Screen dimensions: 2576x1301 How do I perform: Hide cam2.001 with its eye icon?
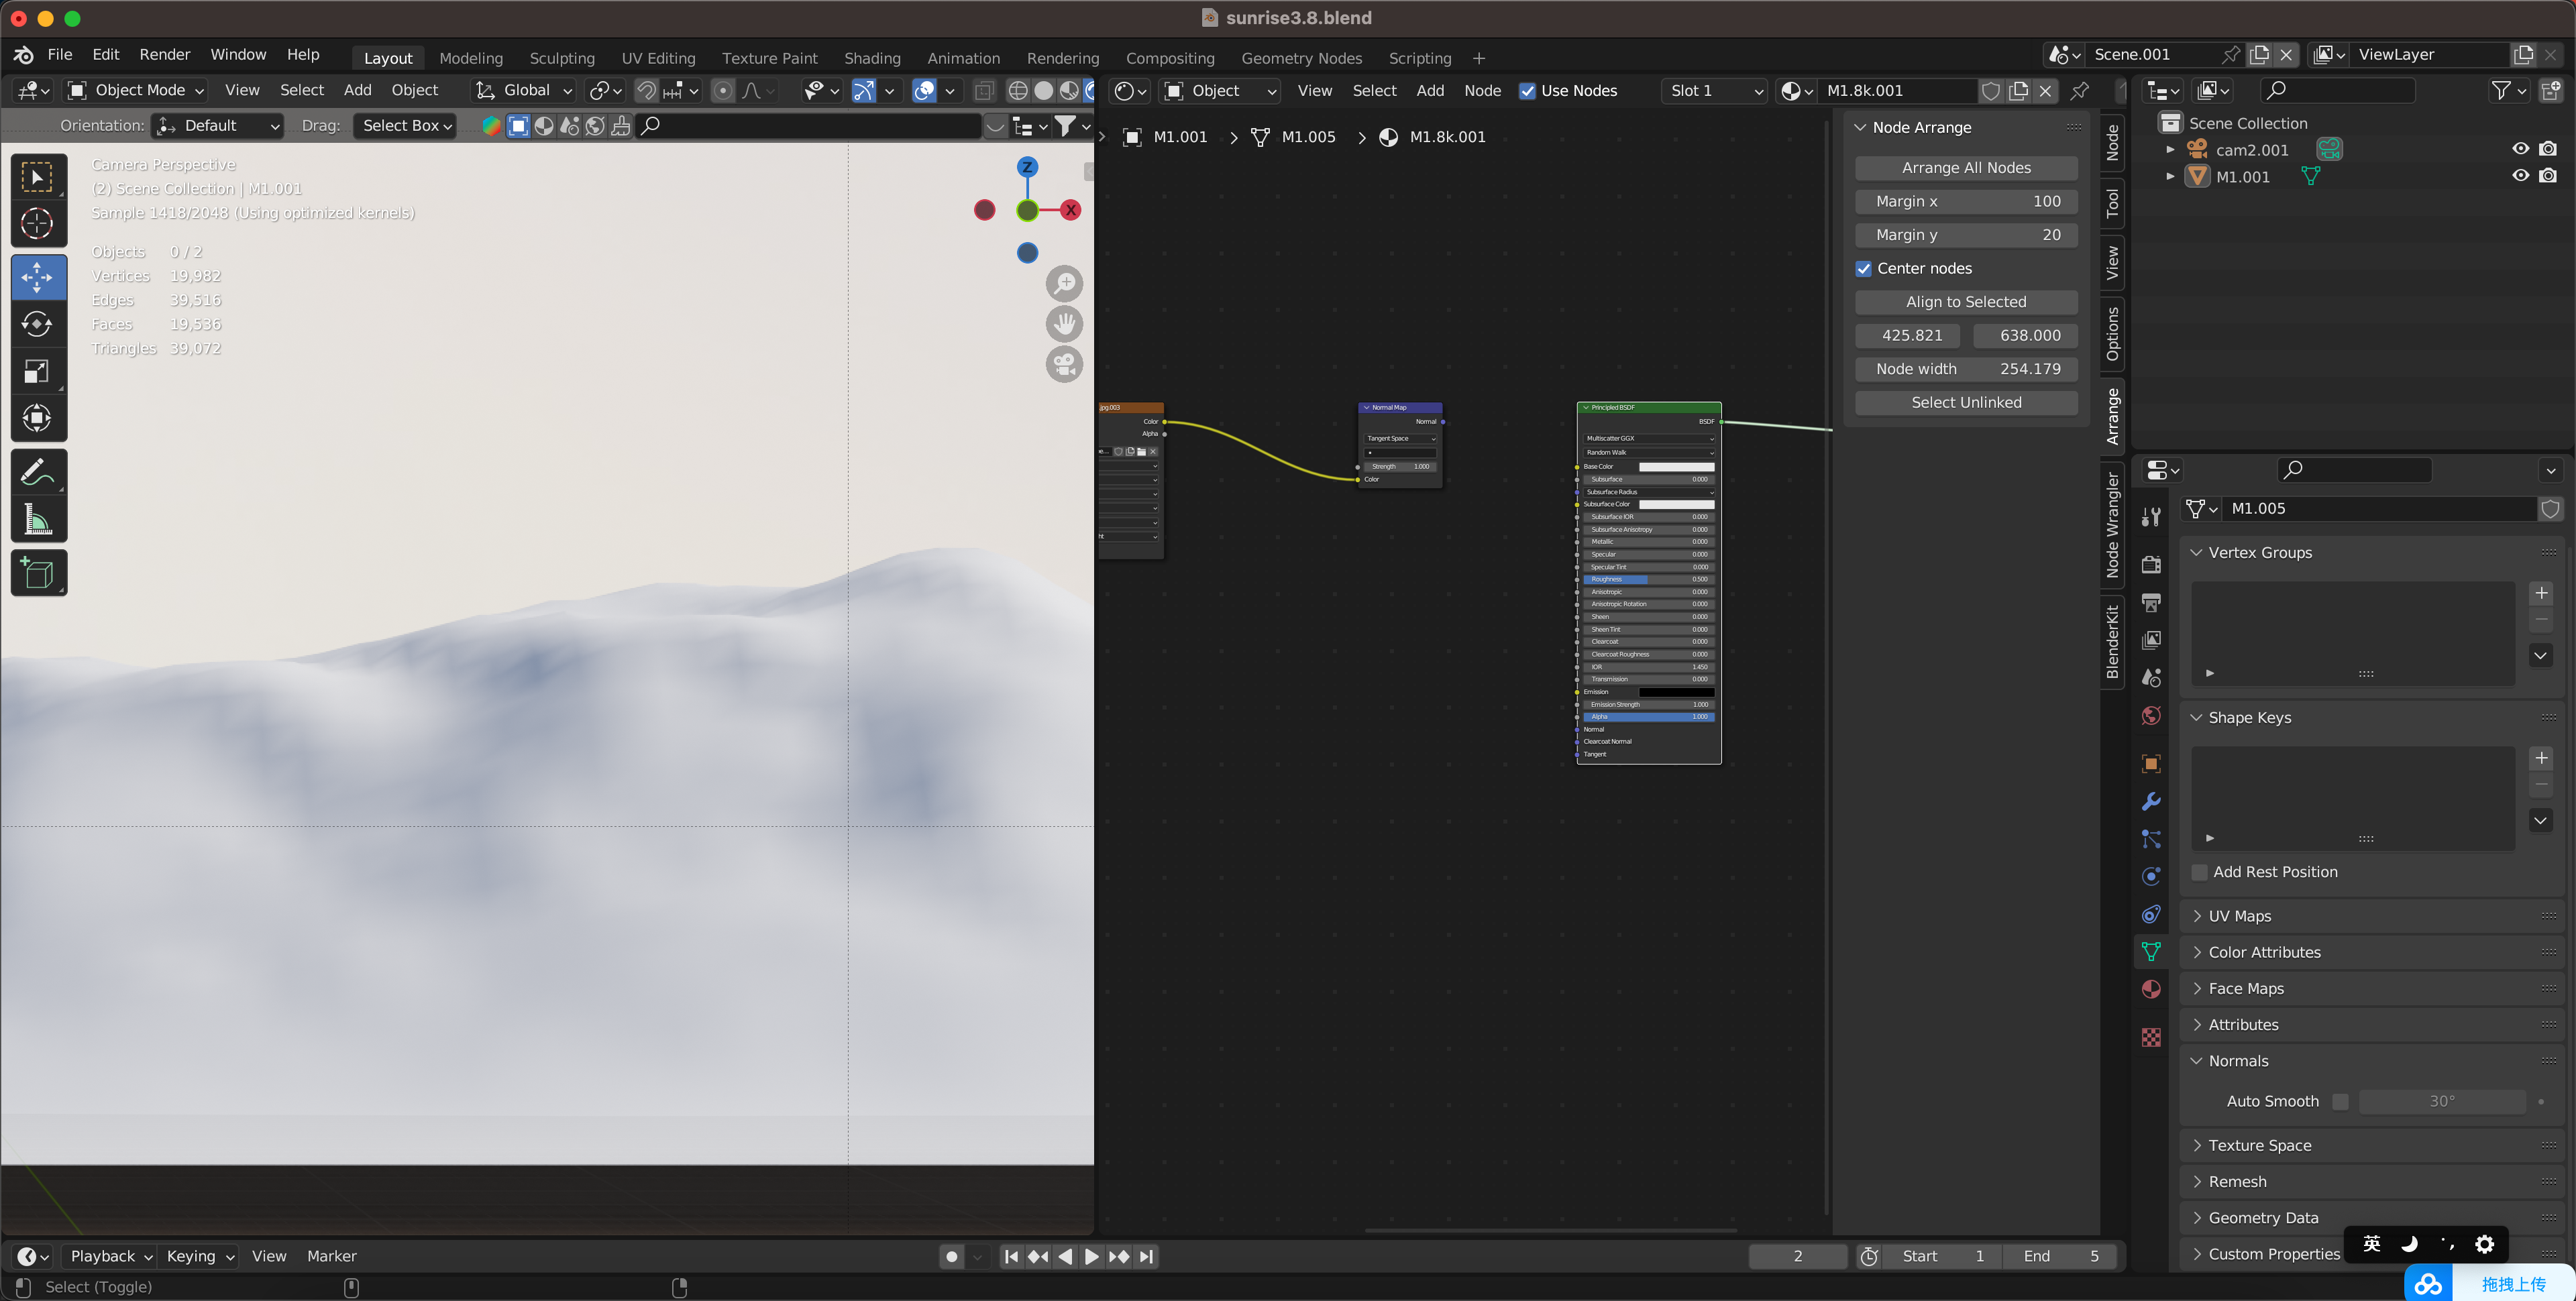(x=2520, y=149)
